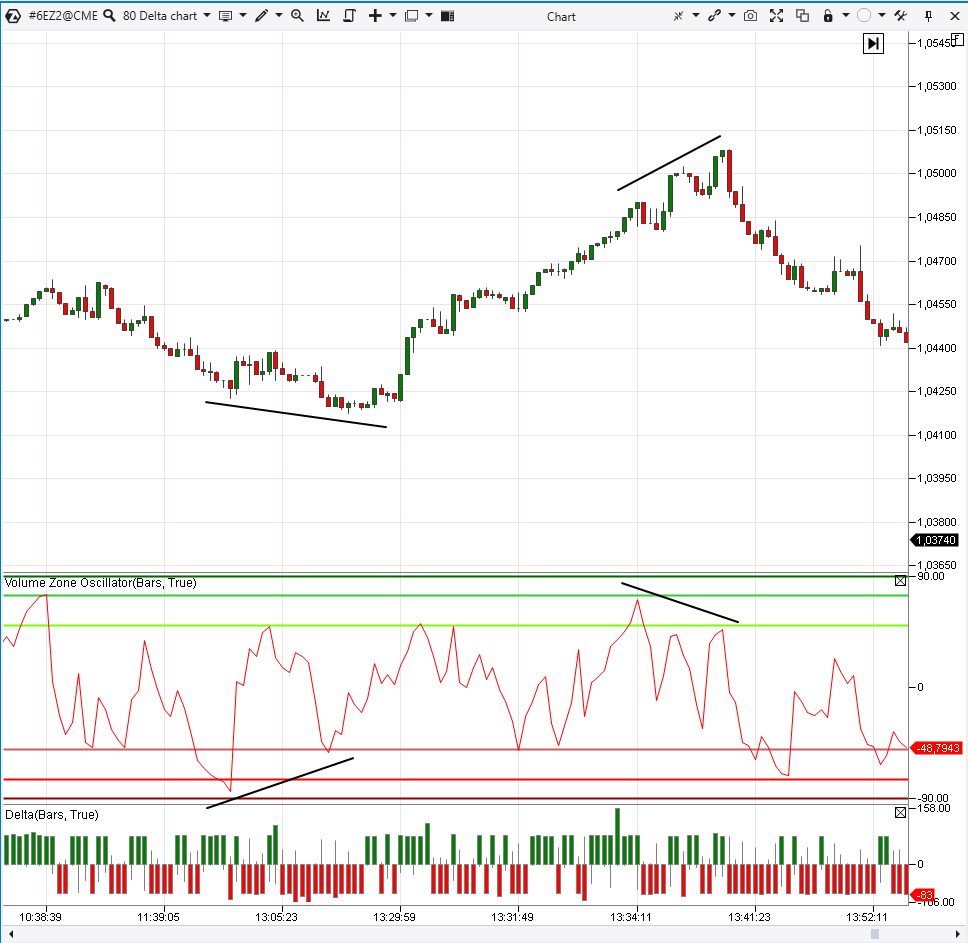Image resolution: width=968 pixels, height=943 pixels.
Task: Activate the chart zoom tool
Action: tap(297, 15)
